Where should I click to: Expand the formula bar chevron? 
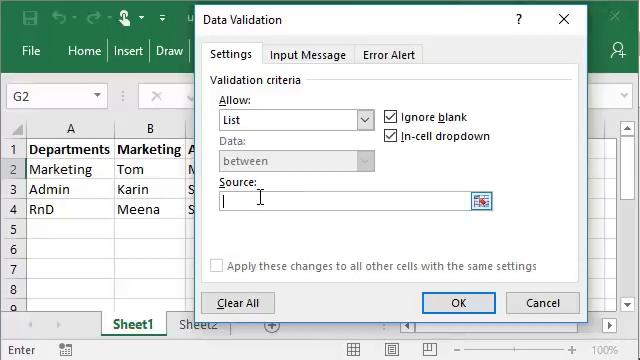coord(624,96)
